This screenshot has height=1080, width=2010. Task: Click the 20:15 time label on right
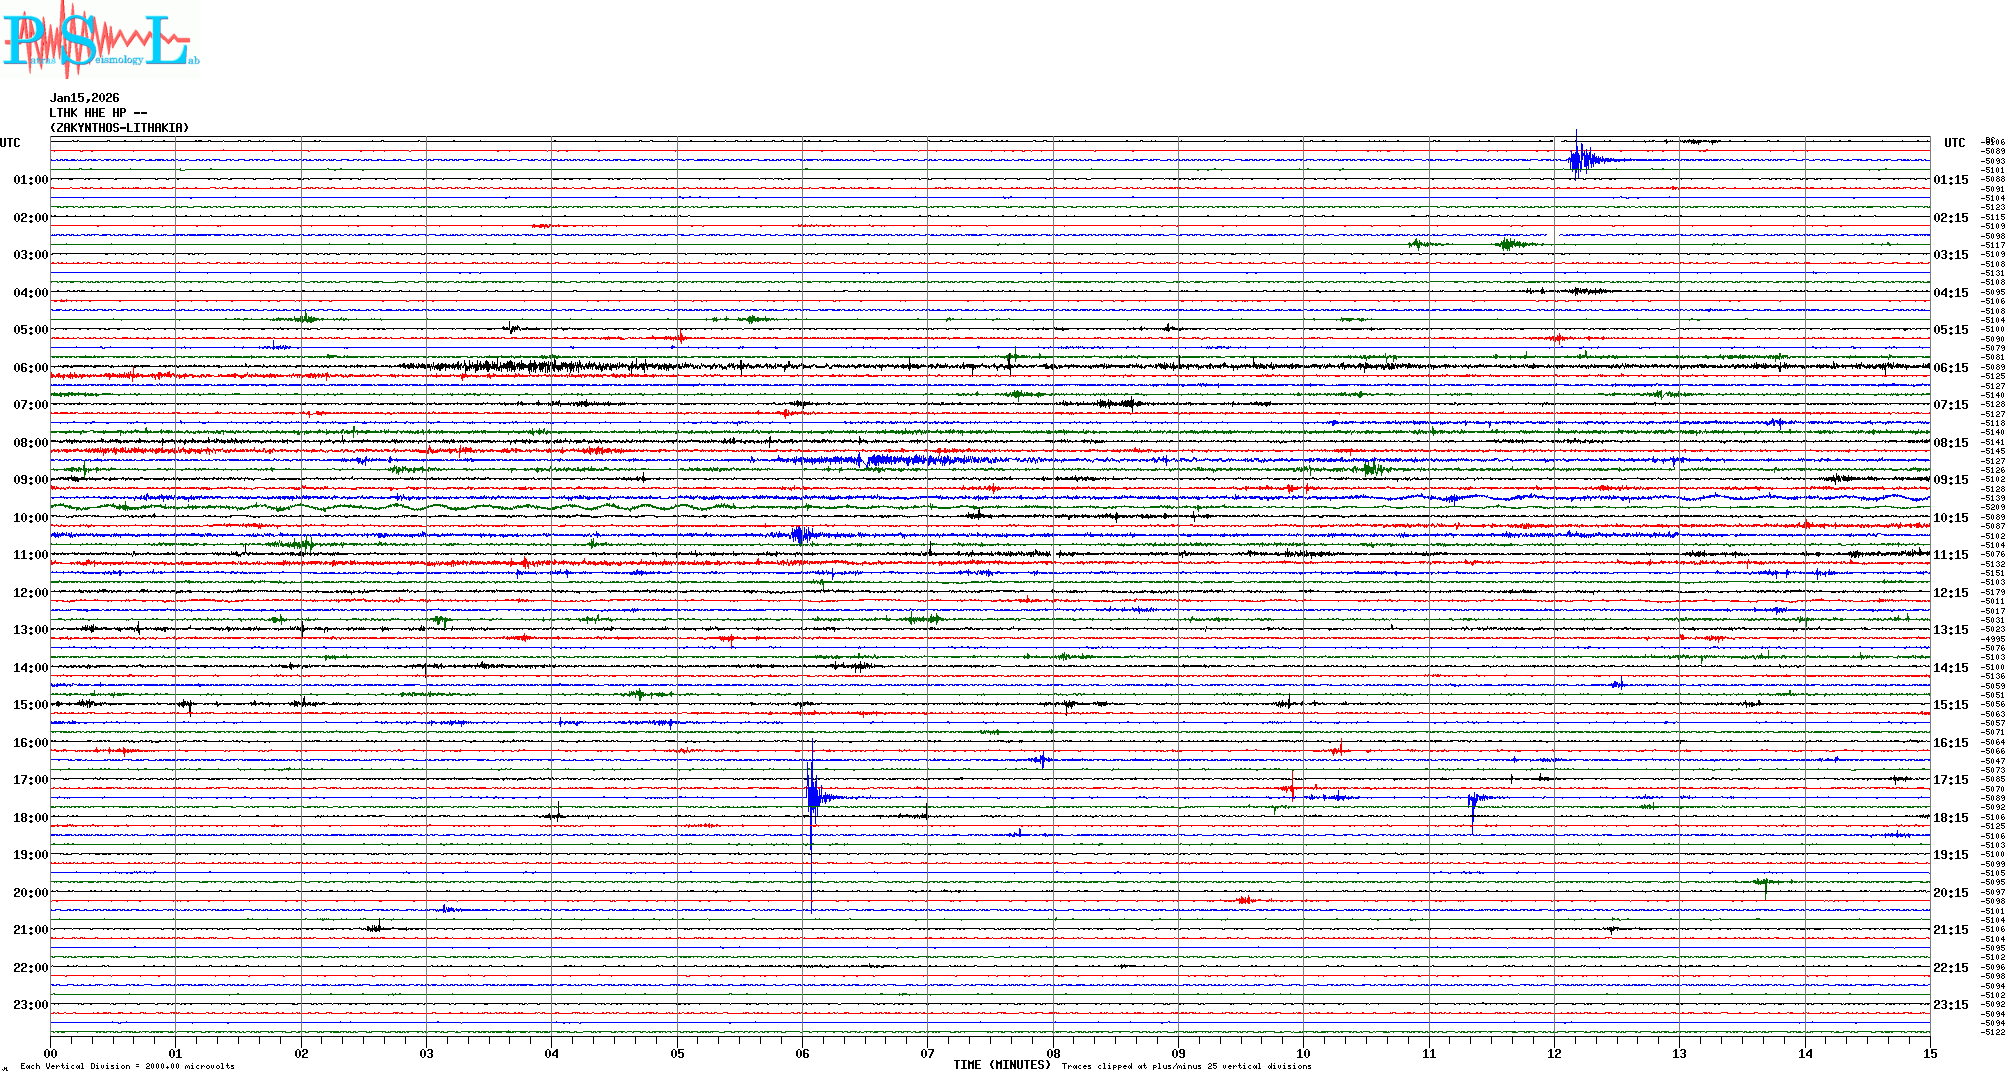coord(1950,893)
